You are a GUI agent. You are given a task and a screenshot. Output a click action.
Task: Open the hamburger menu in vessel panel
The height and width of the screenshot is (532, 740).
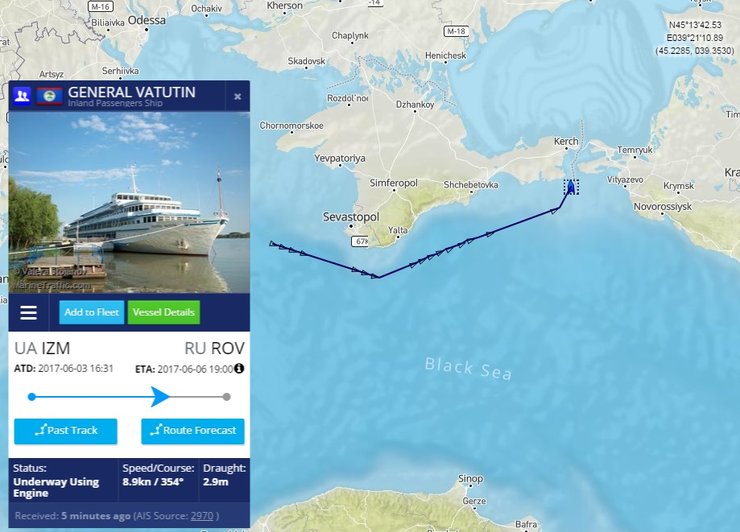point(28,312)
